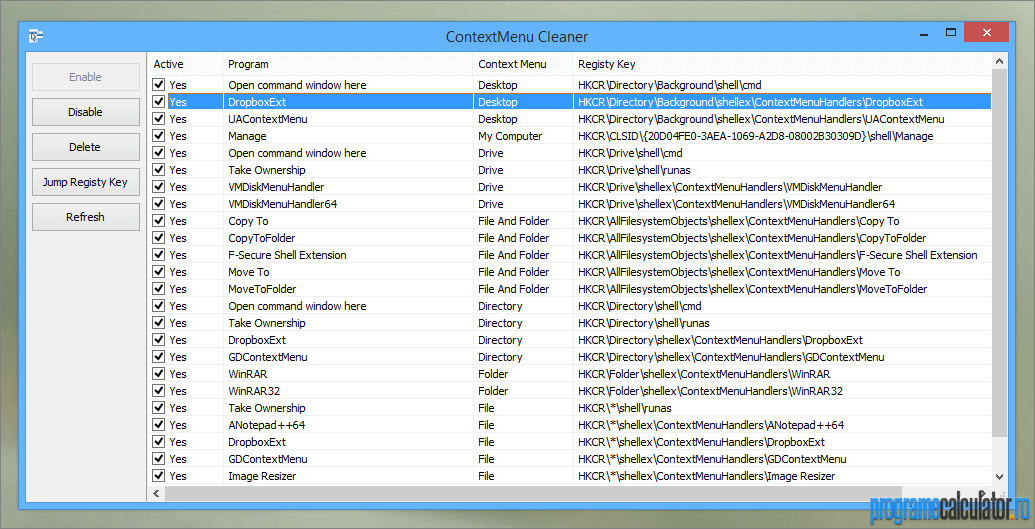Click the Registy Key column header
The height and width of the screenshot is (529, 1035).
(782, 64)
